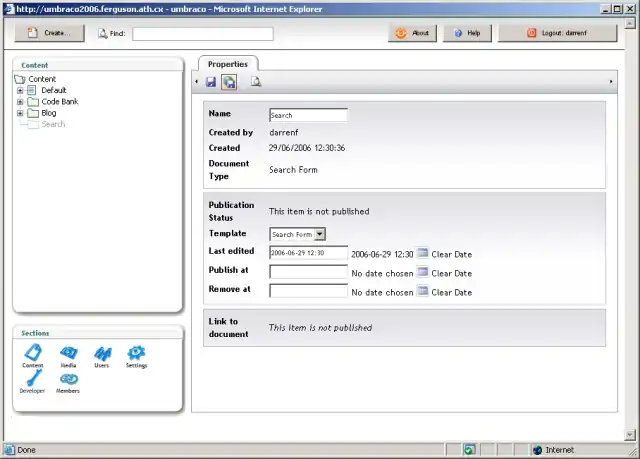The width and height of the screenshot is (640, 459).
Task: Open the Media section
Action: tap(68, 353)
